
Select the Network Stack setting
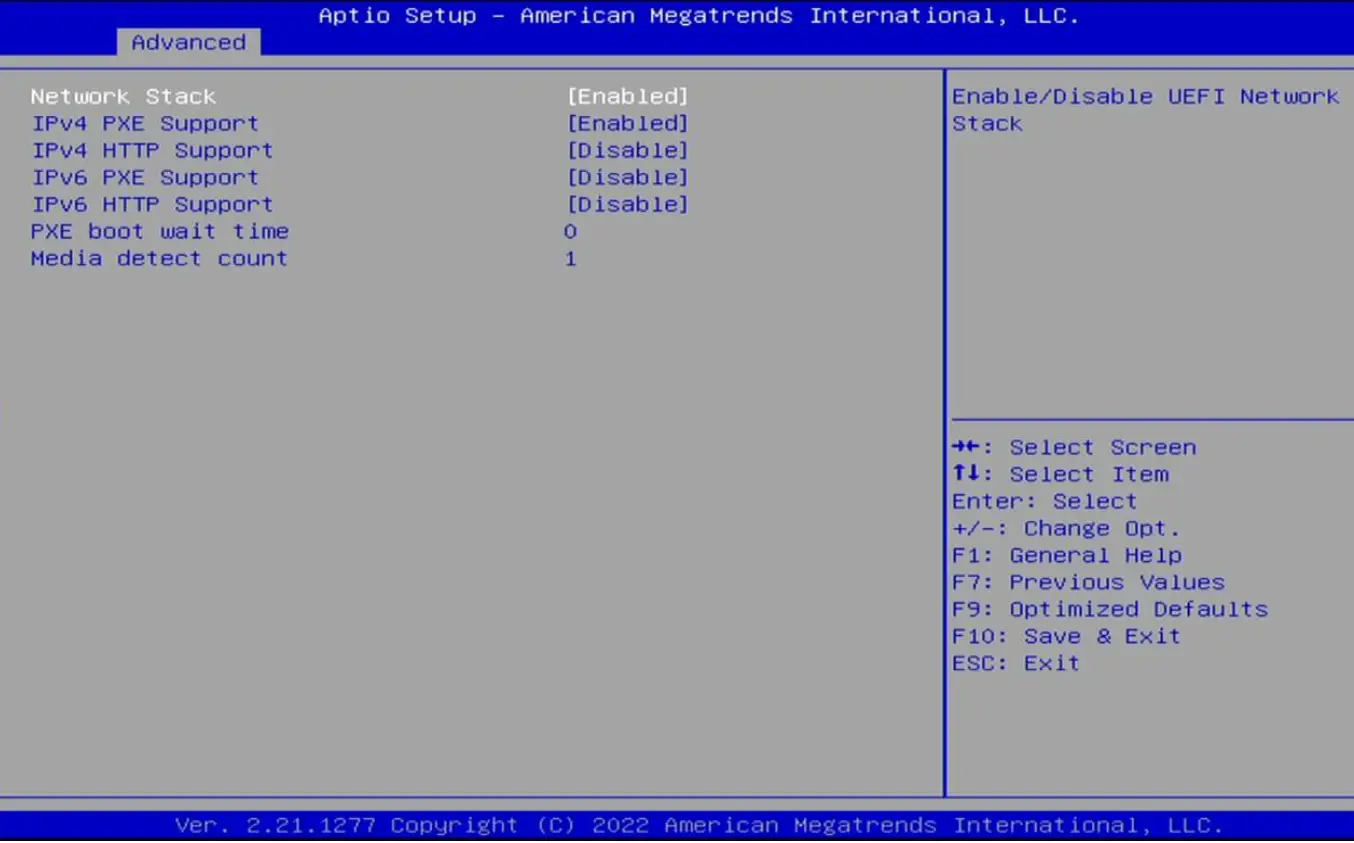tap(122, 96)
